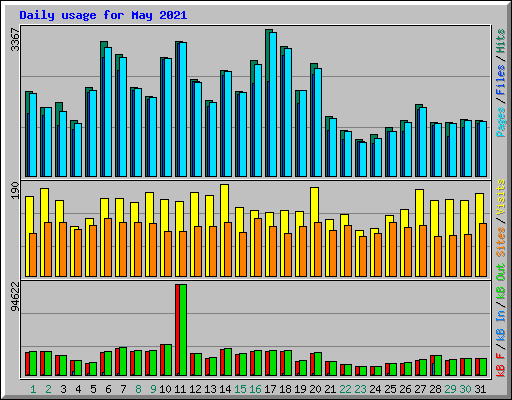Click day label 24 on x-axis

pyautogui.click(x=375, y=389)
